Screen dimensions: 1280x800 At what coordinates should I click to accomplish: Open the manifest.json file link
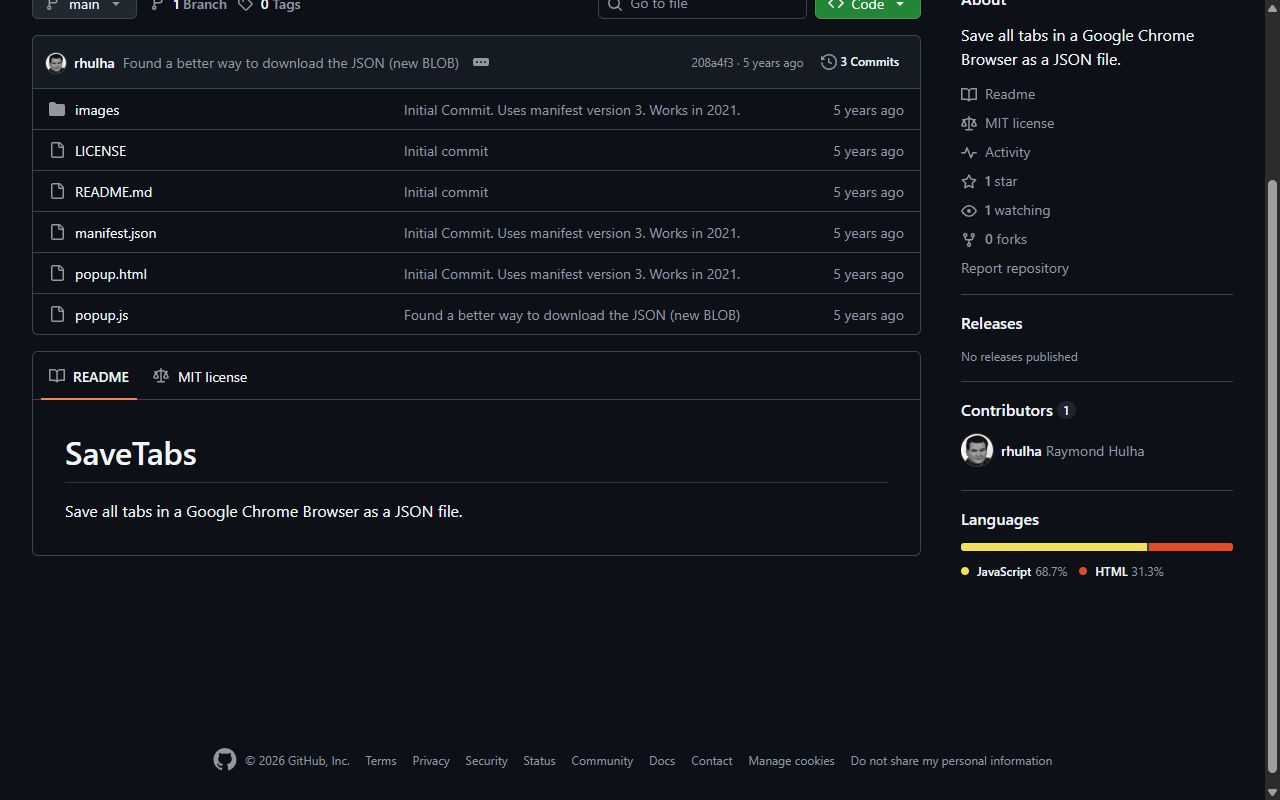point(115,233)
